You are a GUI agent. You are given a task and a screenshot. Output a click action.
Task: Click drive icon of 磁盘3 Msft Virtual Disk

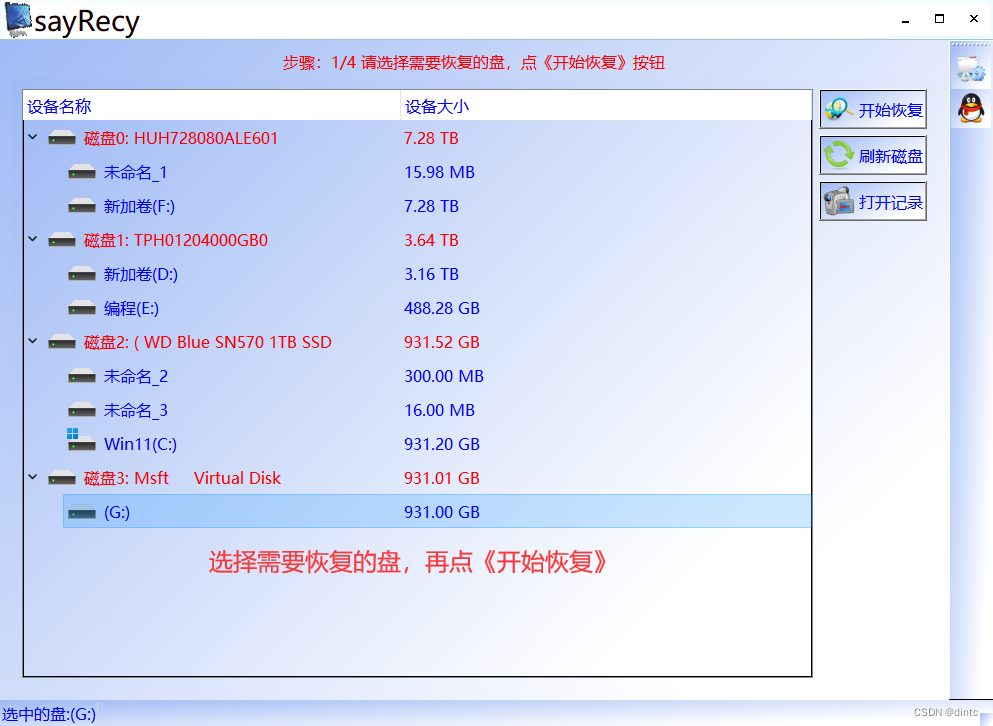pyautogui.click(x=62, y=478)
